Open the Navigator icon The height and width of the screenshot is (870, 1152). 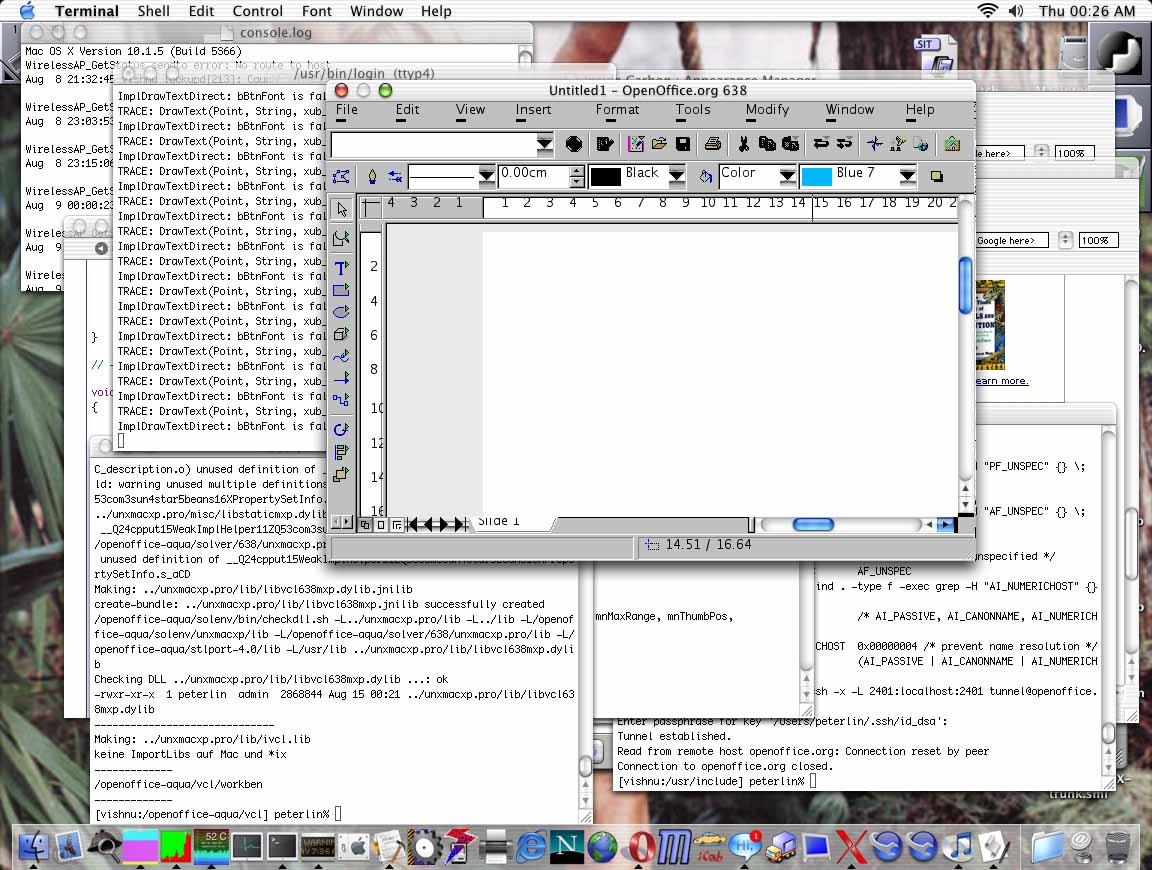874,144
